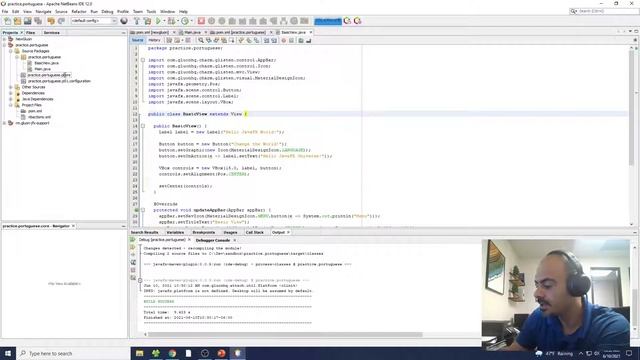Open the Breakpoints tab
640x360 pixels.
[x=203, y=232]
